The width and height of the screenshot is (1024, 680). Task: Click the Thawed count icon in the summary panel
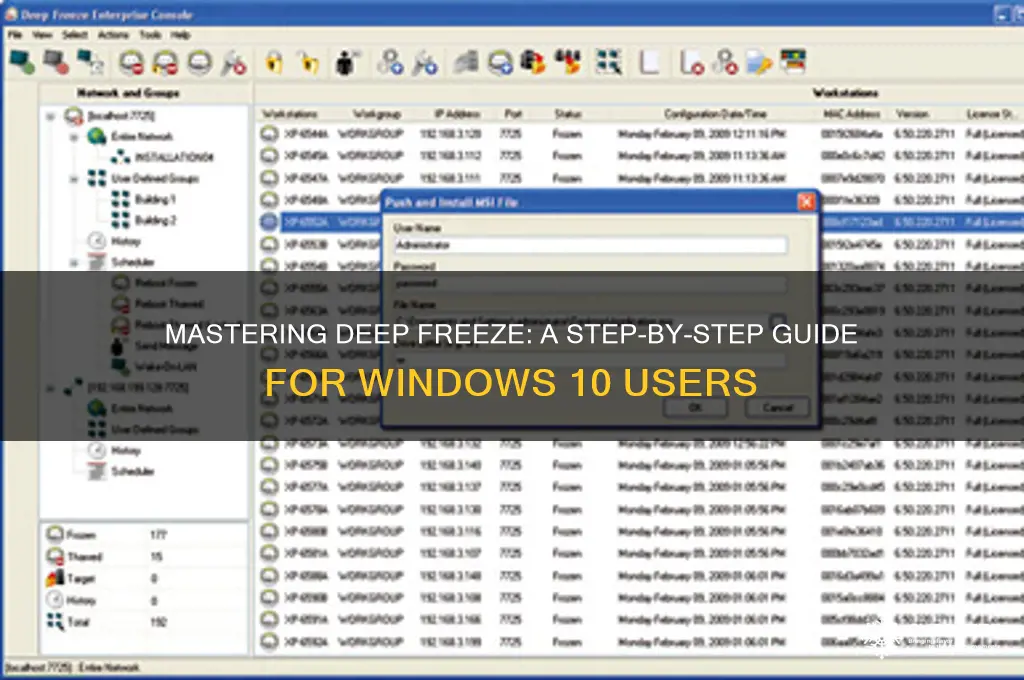(x=55, y=557)
